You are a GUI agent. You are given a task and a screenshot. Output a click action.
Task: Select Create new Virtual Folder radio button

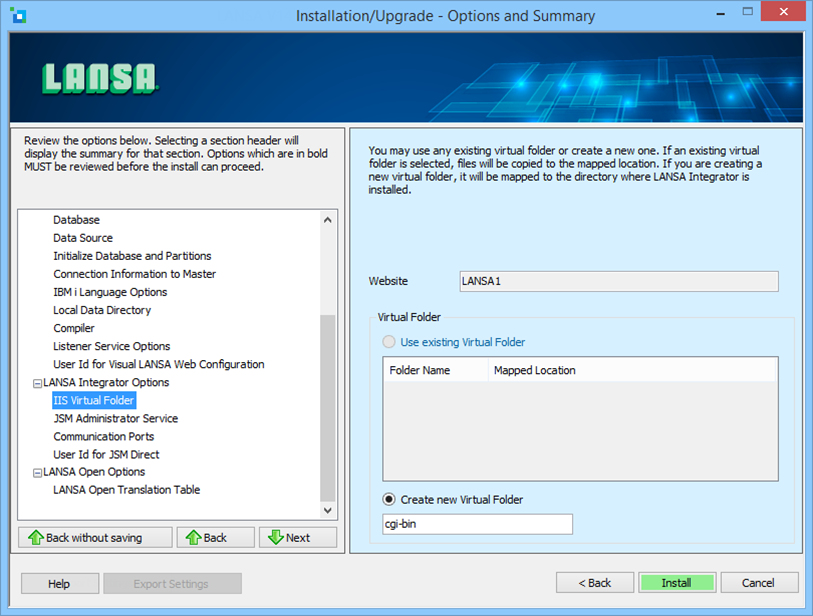[389, 500]
